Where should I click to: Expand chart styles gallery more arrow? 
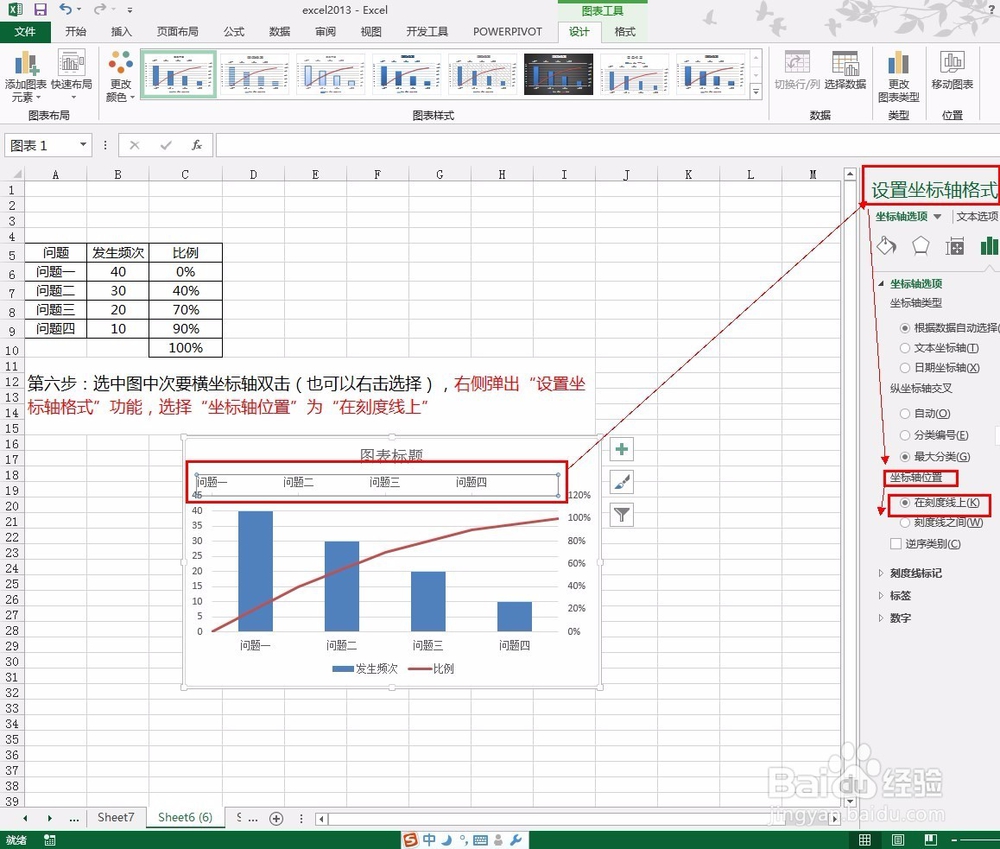[x=756, y=92]
